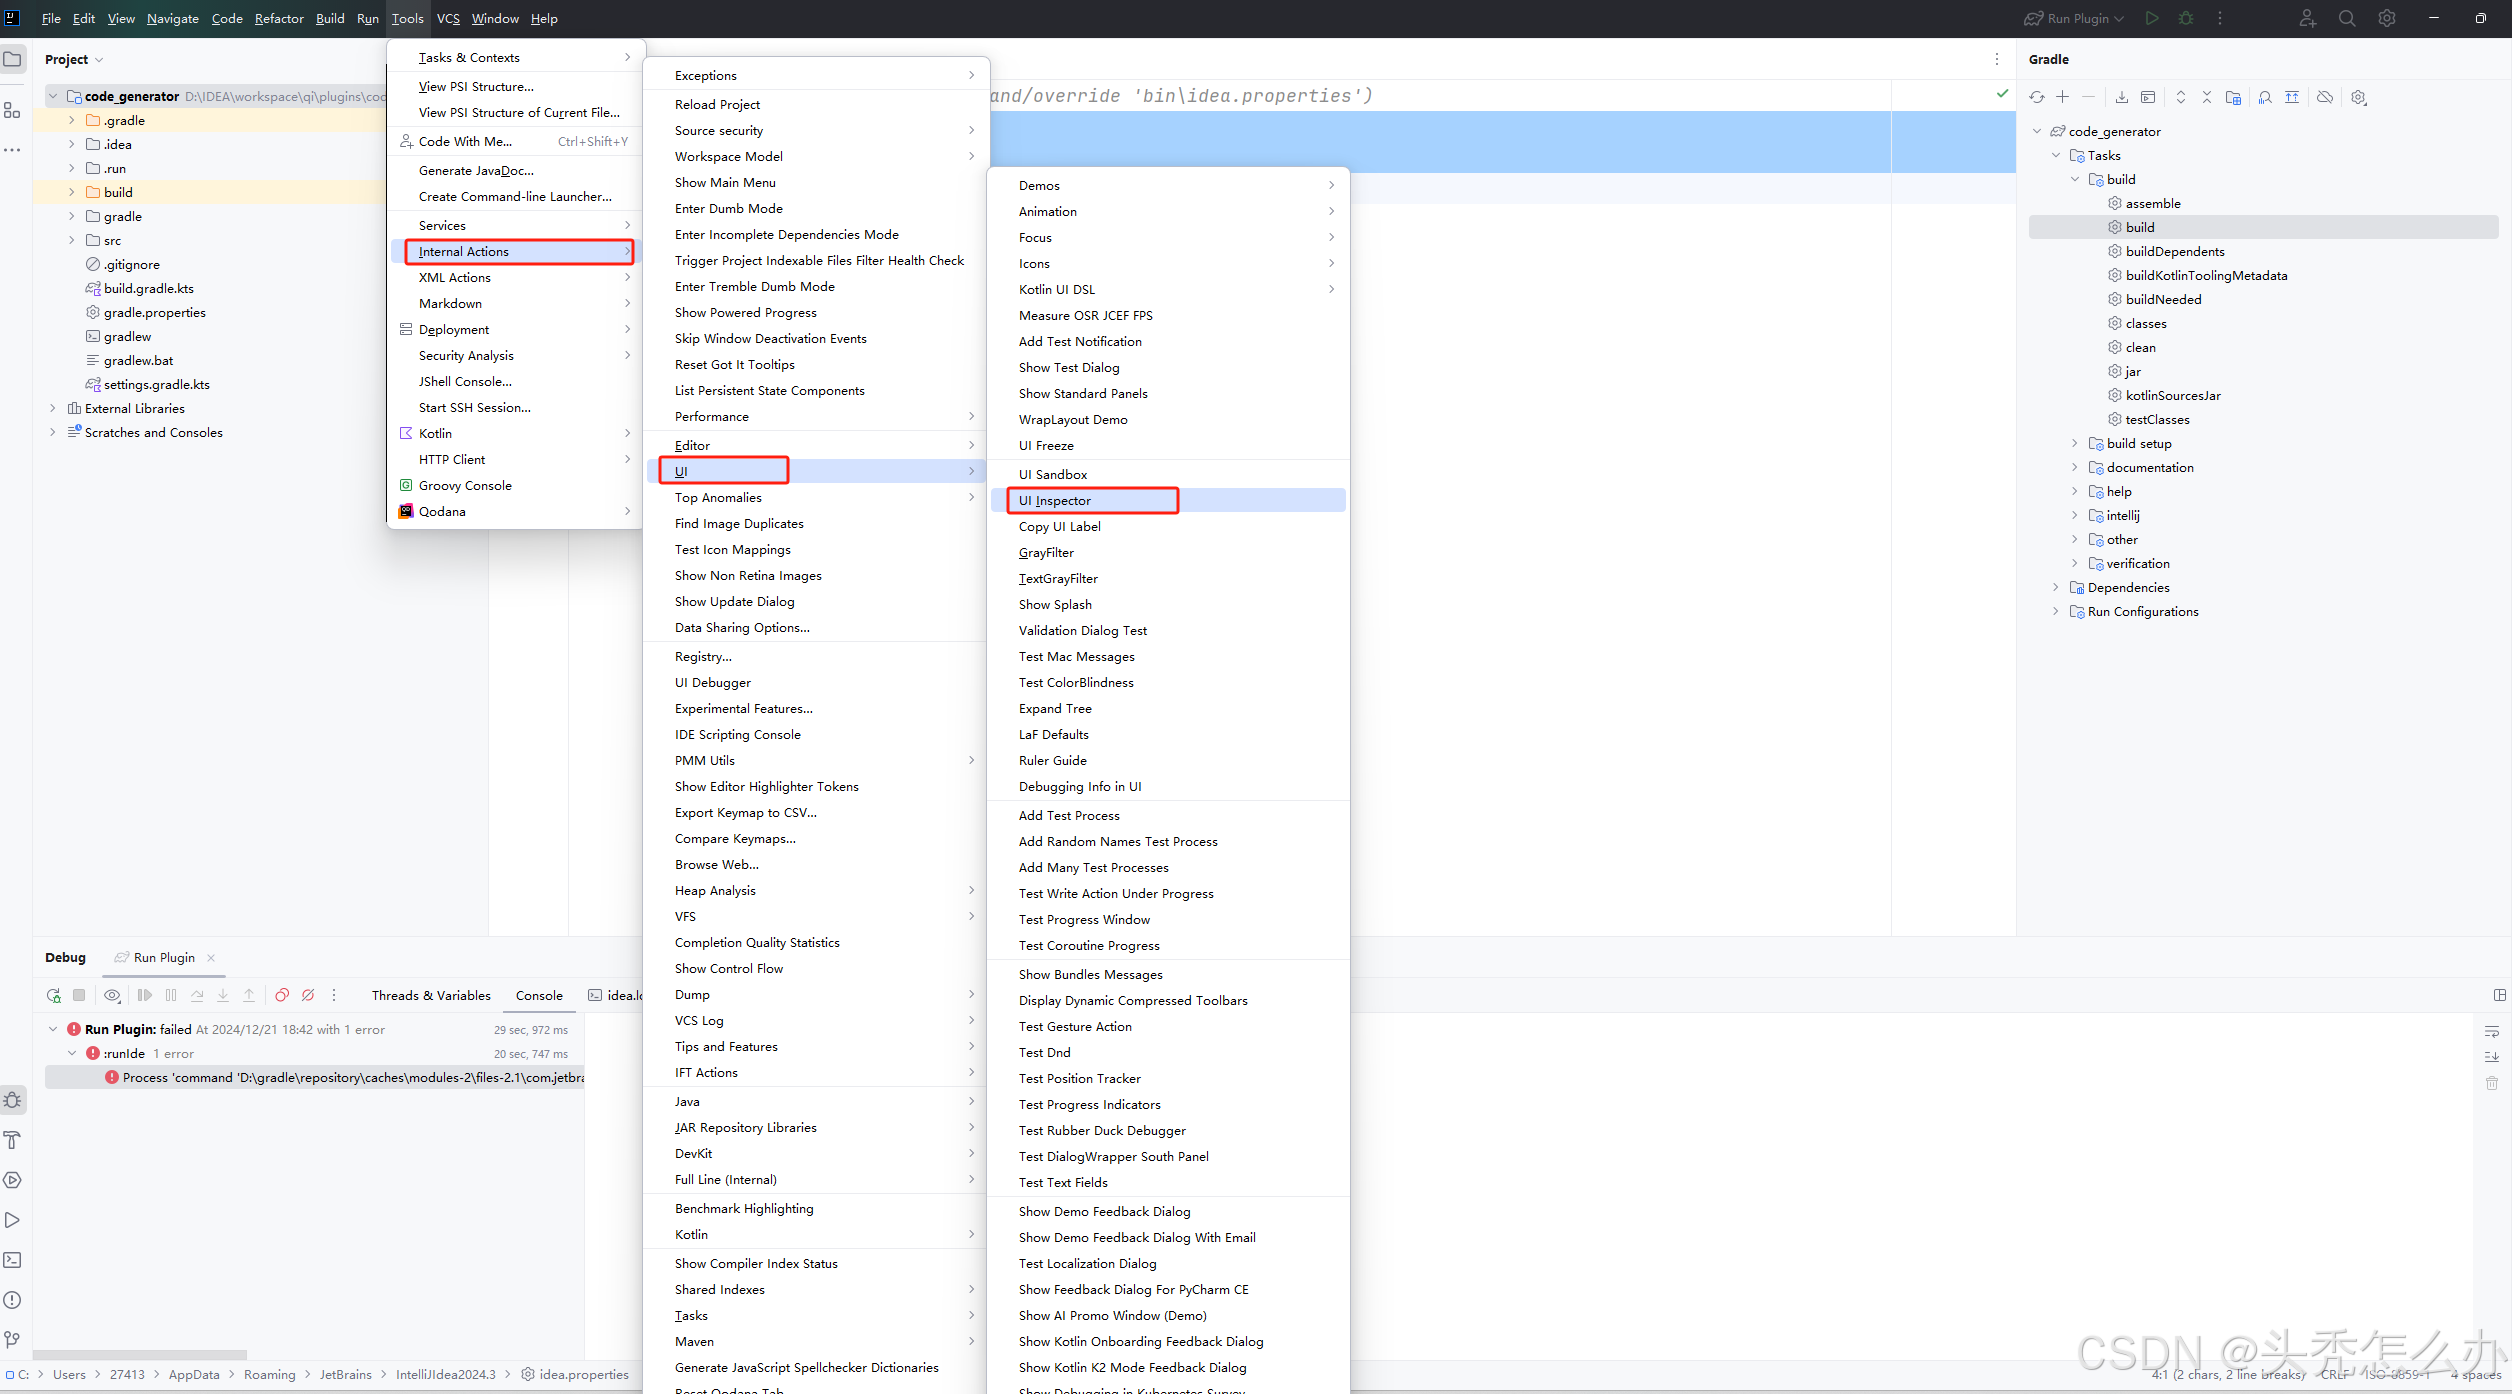Switch to Threads & Variables tab
This screenshot has width=2512, height=1394.
coord(431,995)
